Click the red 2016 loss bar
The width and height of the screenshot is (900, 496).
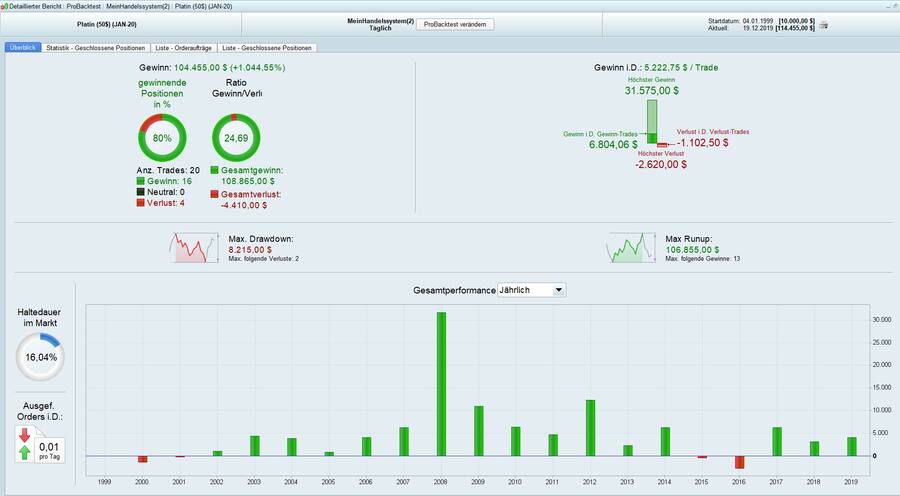740,462
